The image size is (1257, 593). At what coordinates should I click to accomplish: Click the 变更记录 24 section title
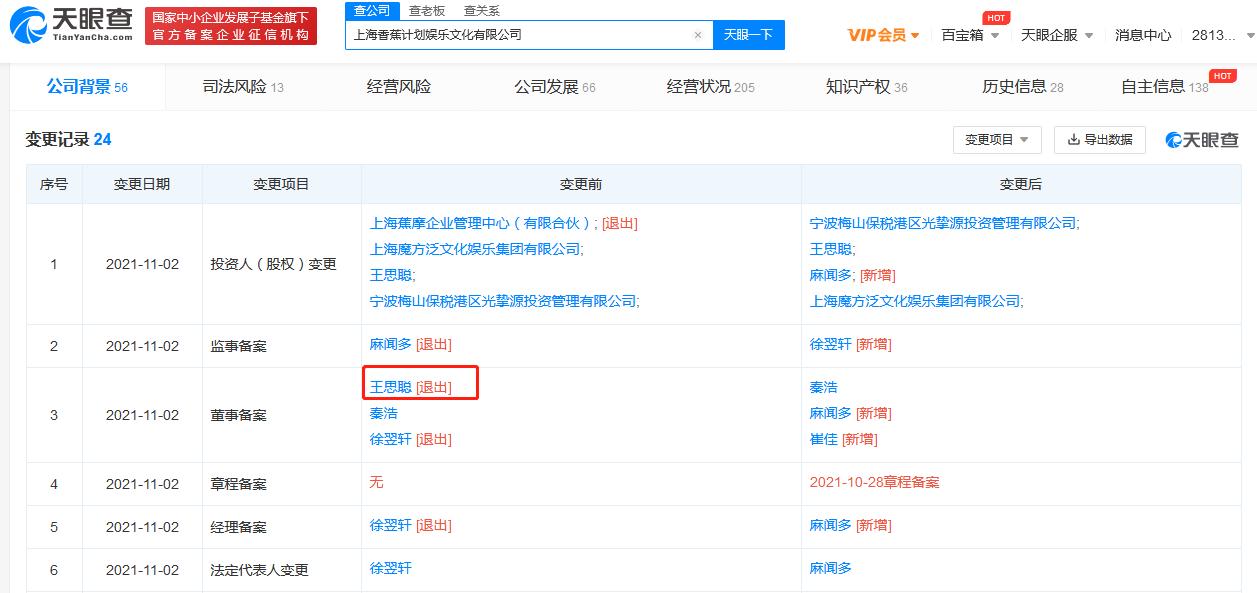tap(69, 140)
